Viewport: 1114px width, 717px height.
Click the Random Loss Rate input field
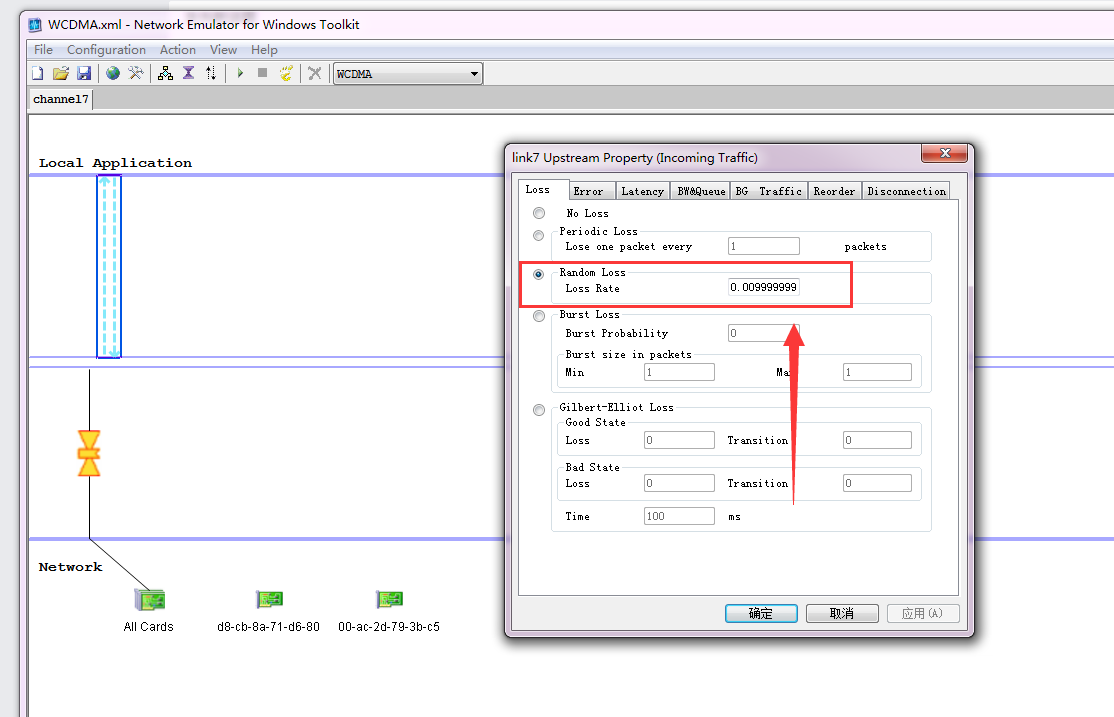763,288
